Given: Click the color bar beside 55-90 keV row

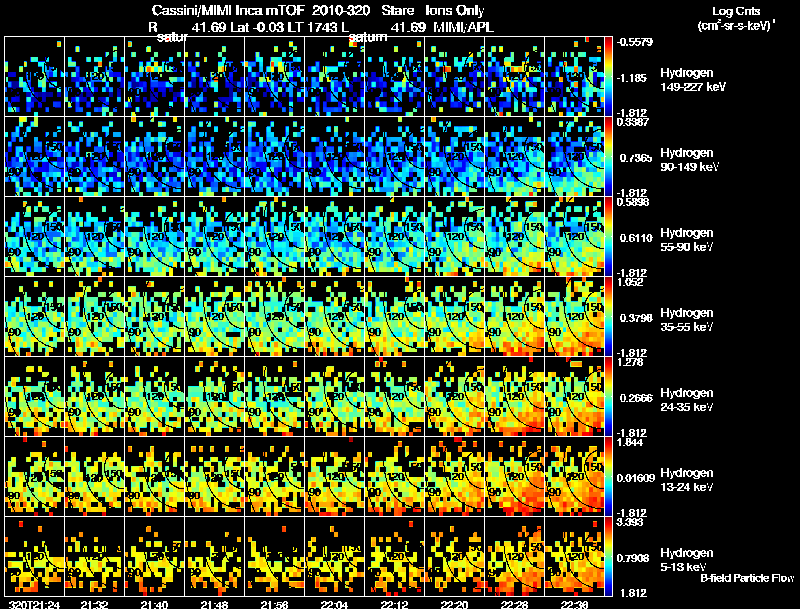Looking at the screenshot, I should pos(608,237).
